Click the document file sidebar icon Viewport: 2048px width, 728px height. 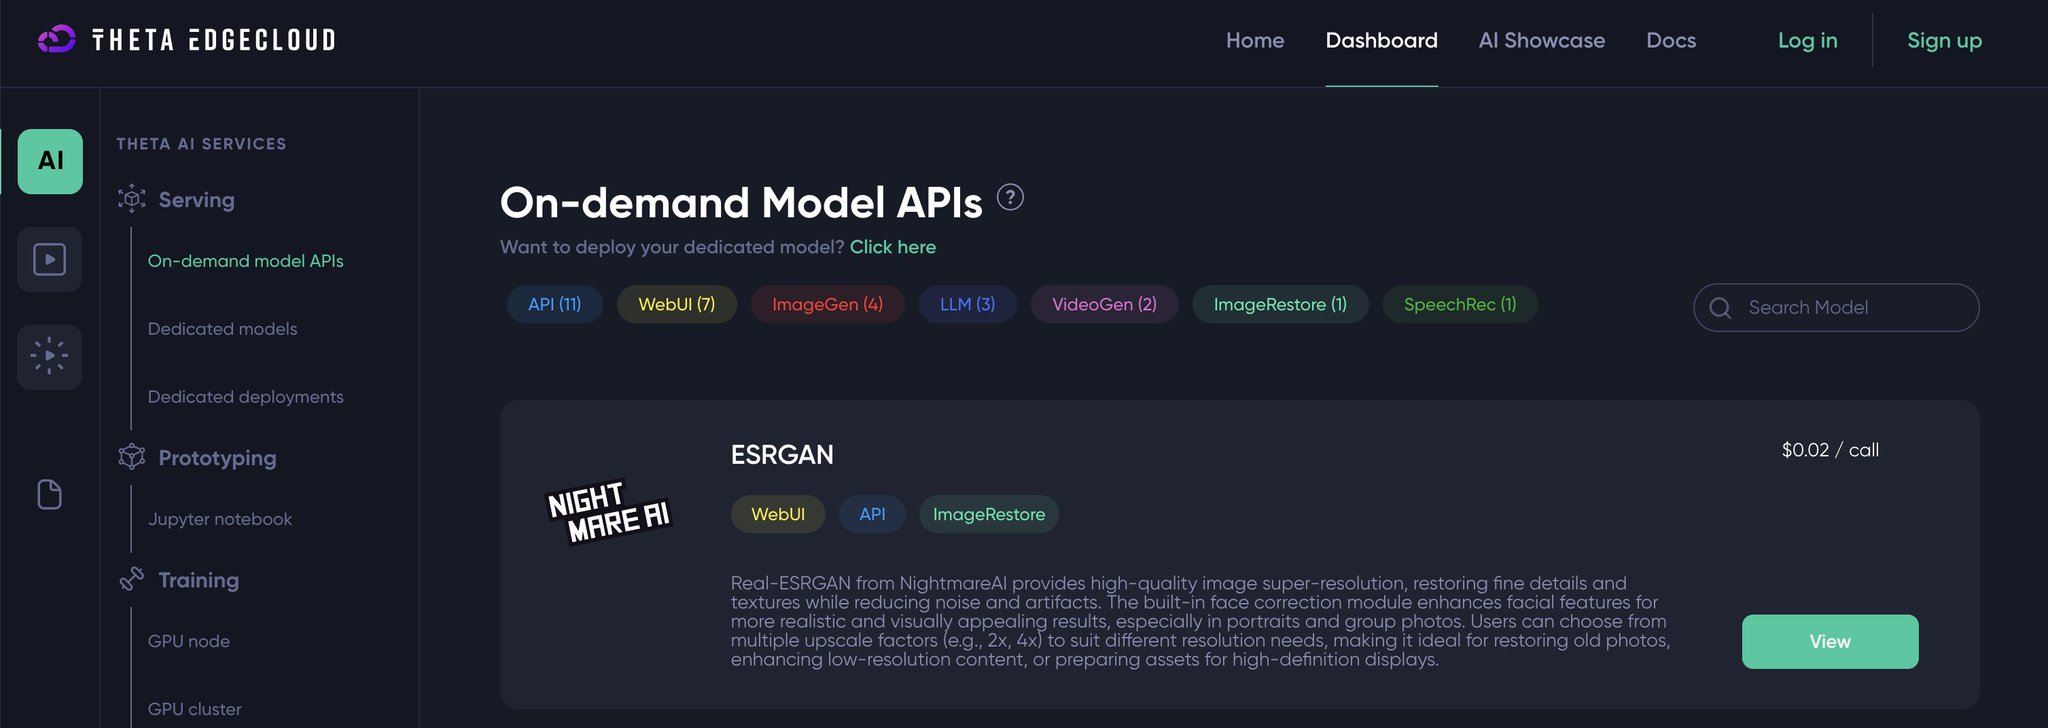50,494
